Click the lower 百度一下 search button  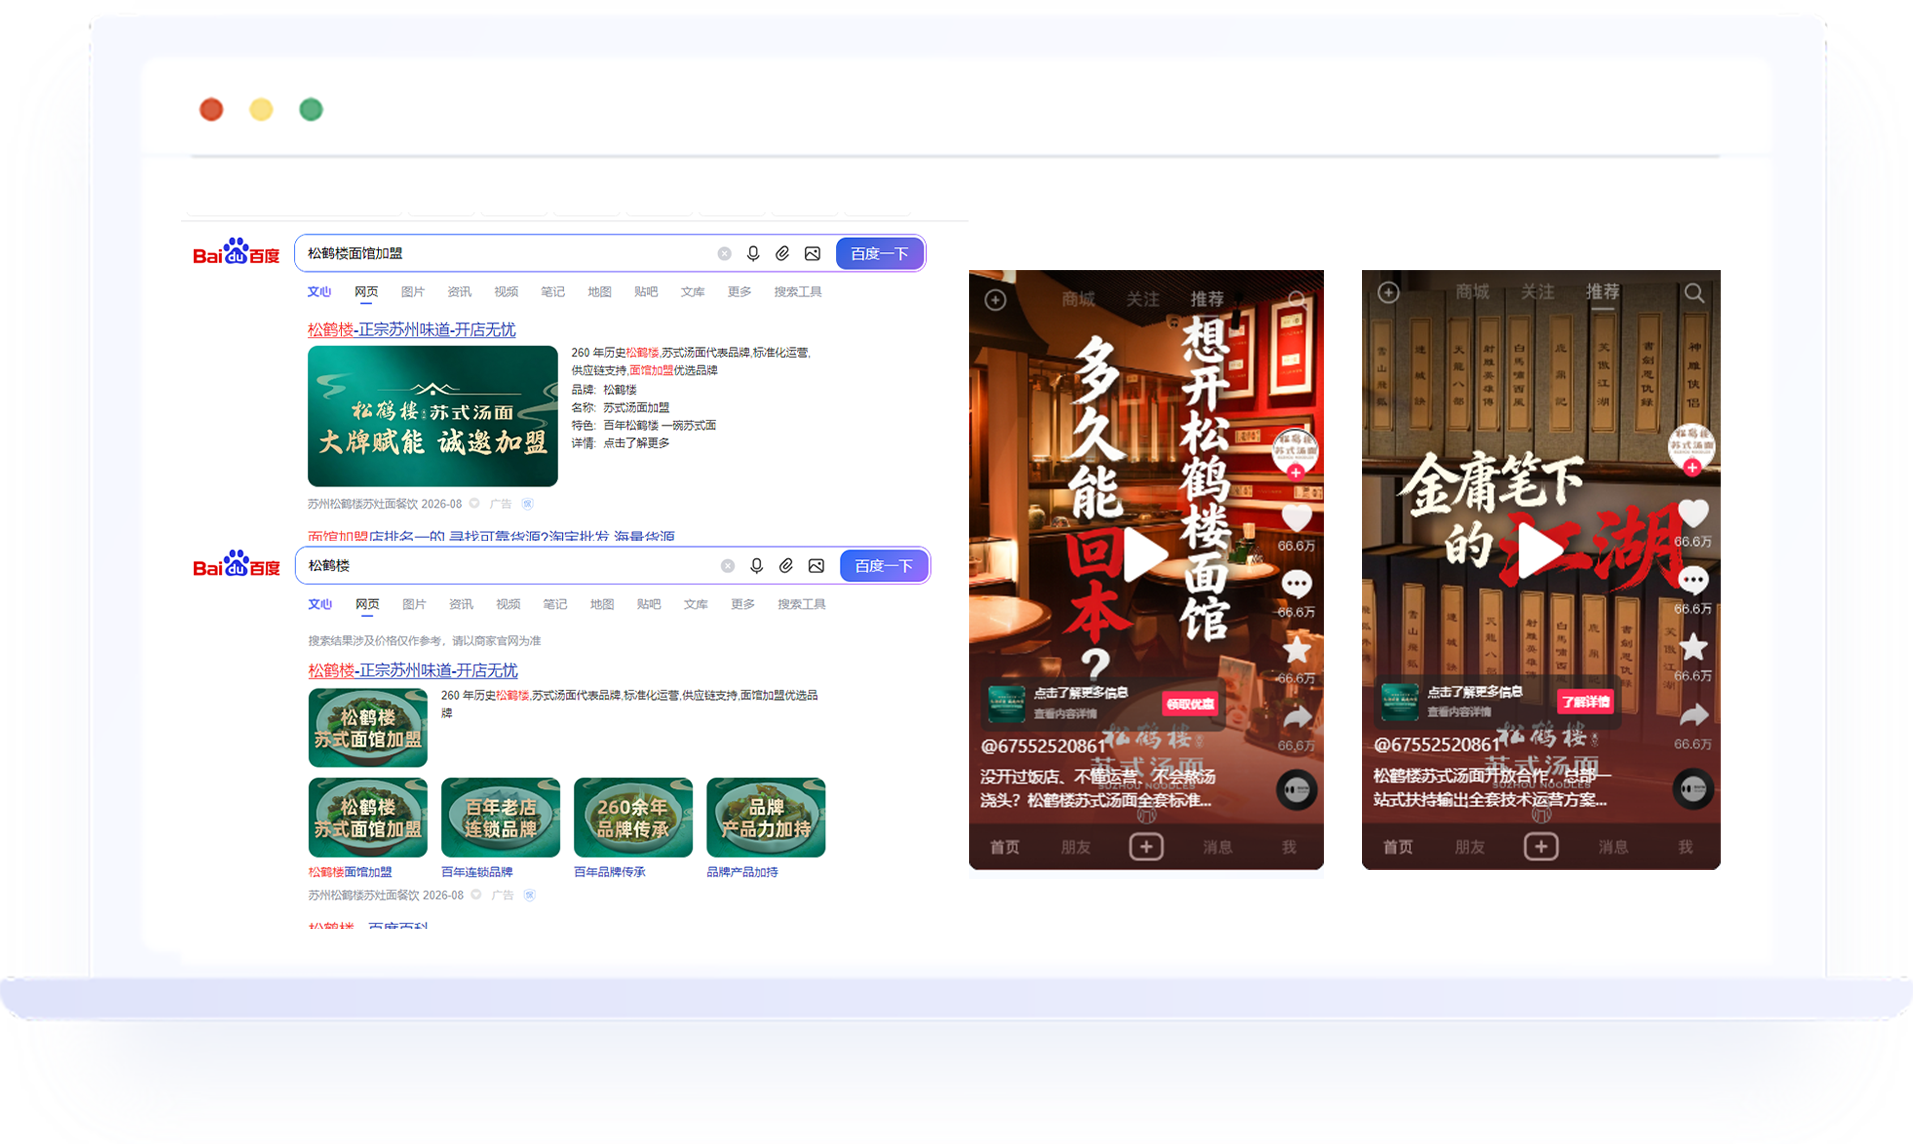pos(884,566)
